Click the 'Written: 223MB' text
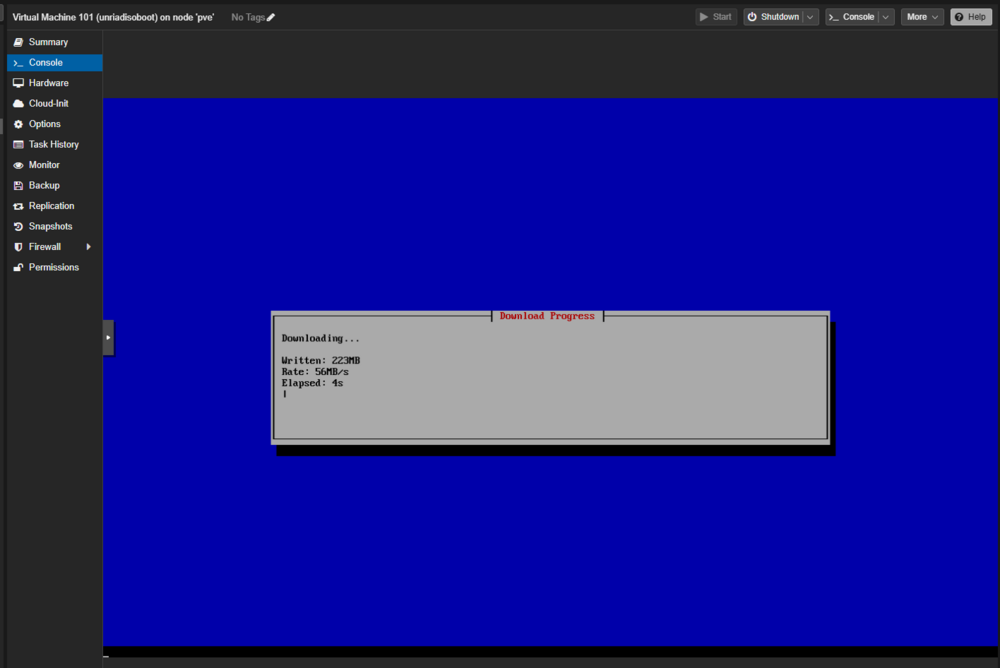The height and width of the screenshot is (668, 1000). 321,360
